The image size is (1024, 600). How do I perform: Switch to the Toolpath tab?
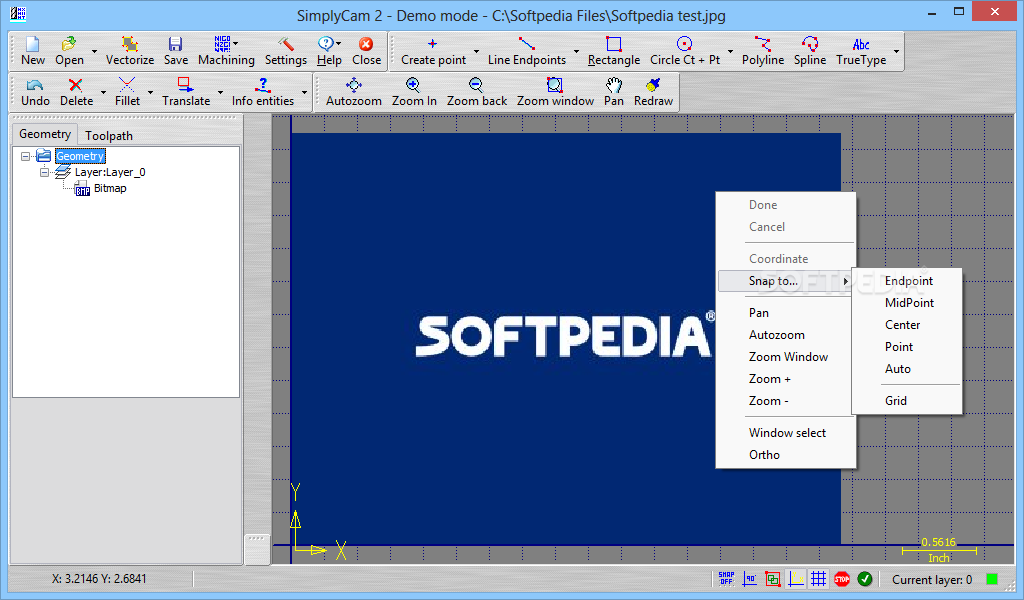coord(108,135)
